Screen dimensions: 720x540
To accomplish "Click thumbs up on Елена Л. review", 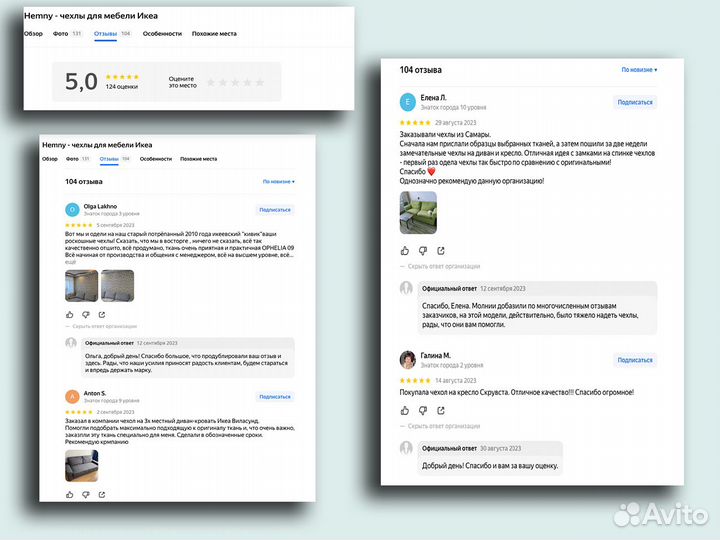I will pyautogui.click(x=405, y=251).
